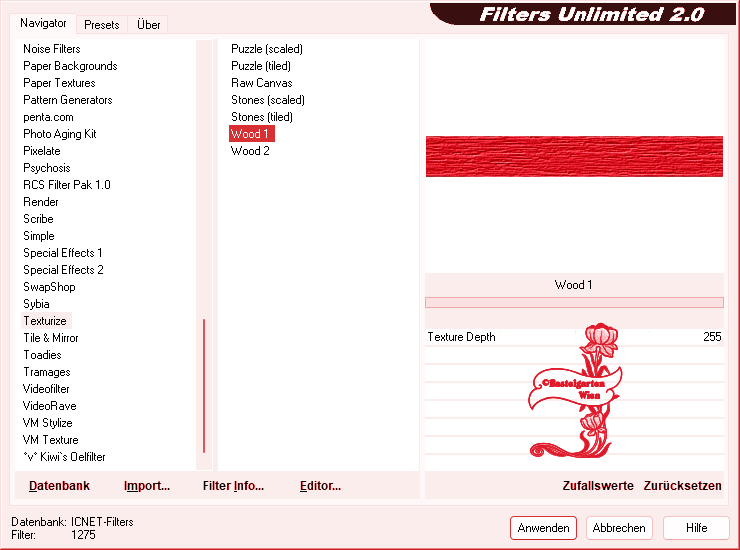Click the Texture Depth value 255

(712, 337)
